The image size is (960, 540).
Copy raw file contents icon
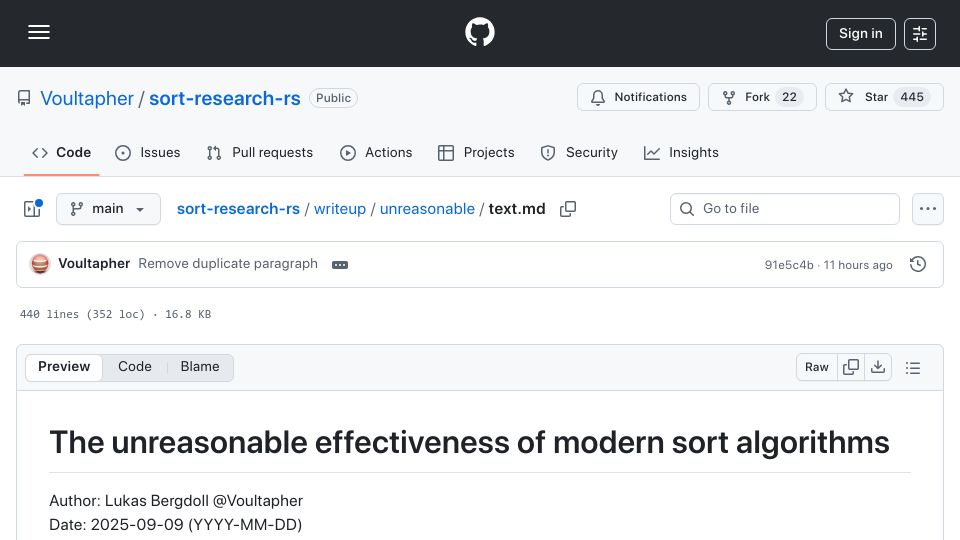(x=850, y=367)
